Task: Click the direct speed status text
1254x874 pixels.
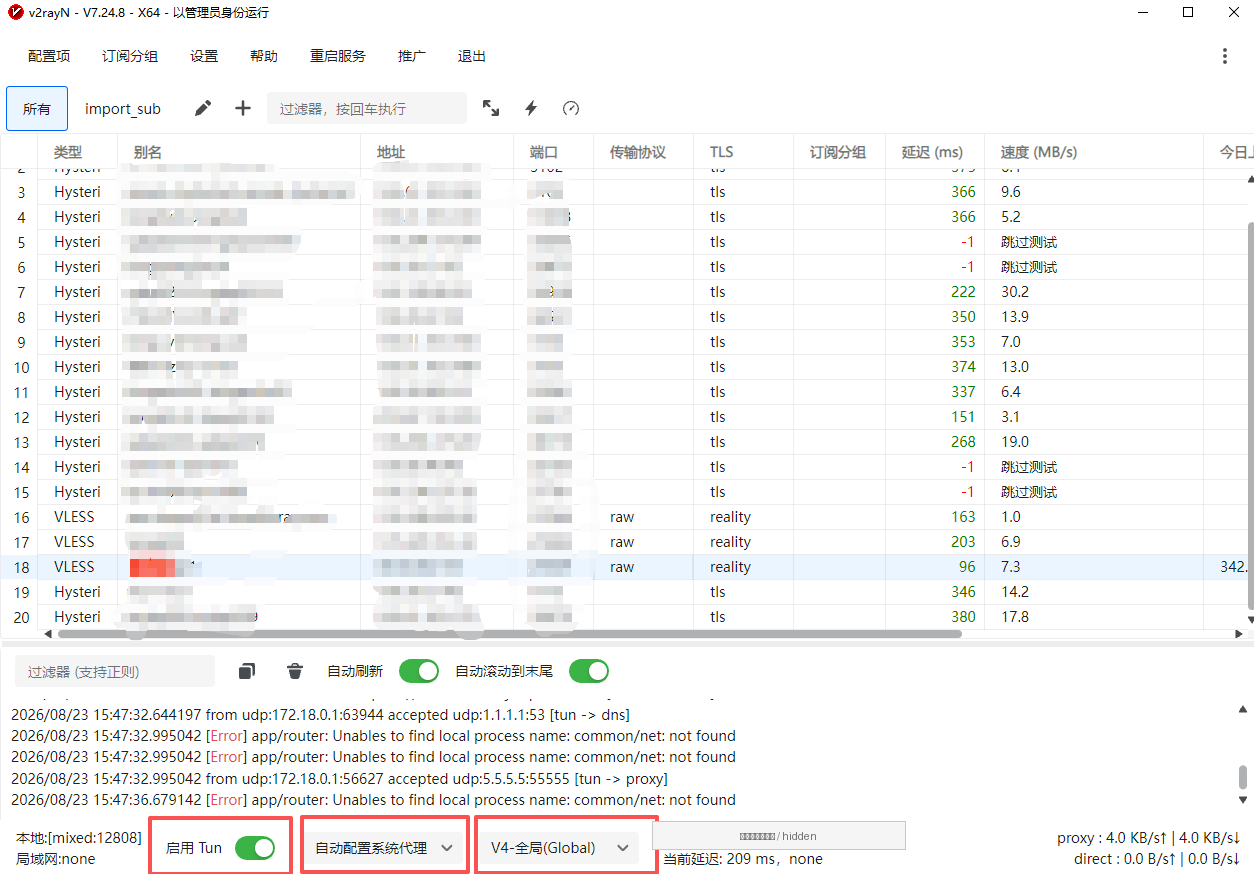Action: tap(1155, 859)
